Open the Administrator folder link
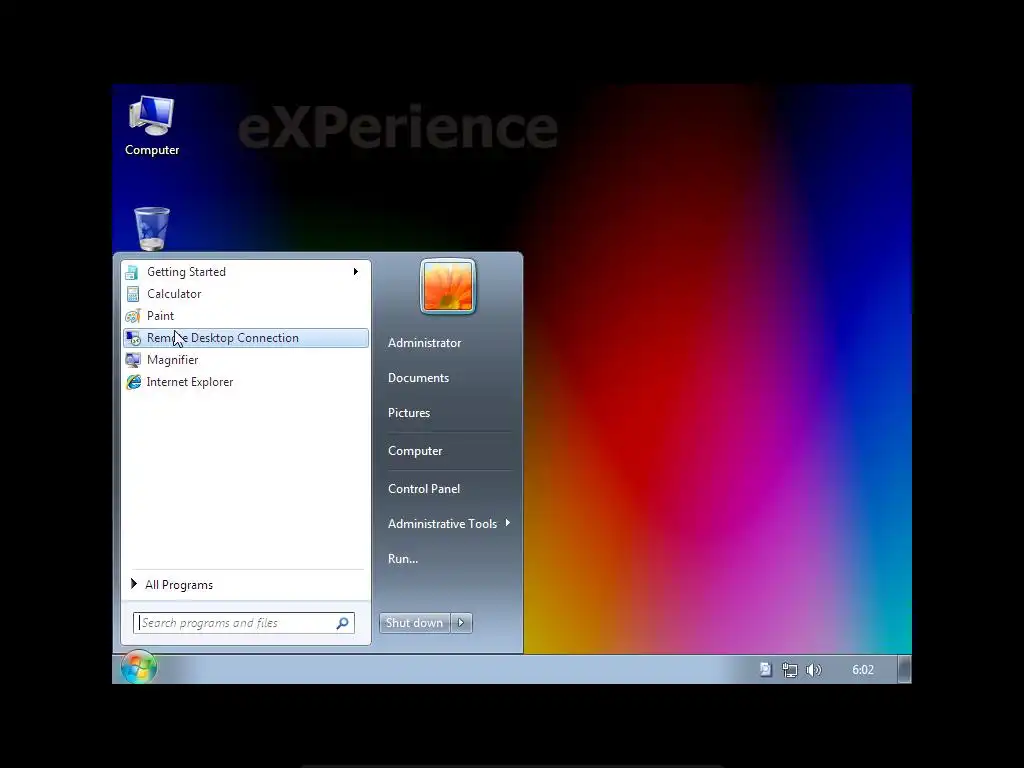This screenshot has height=768, width=1024. 424,343
